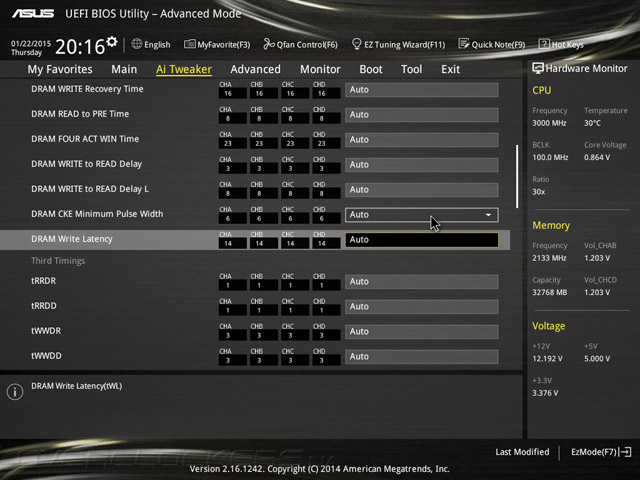640x480 pixels.
Task: Open DRAM WRITE Recovery Time Auto field
Action: tap(422, 90)
